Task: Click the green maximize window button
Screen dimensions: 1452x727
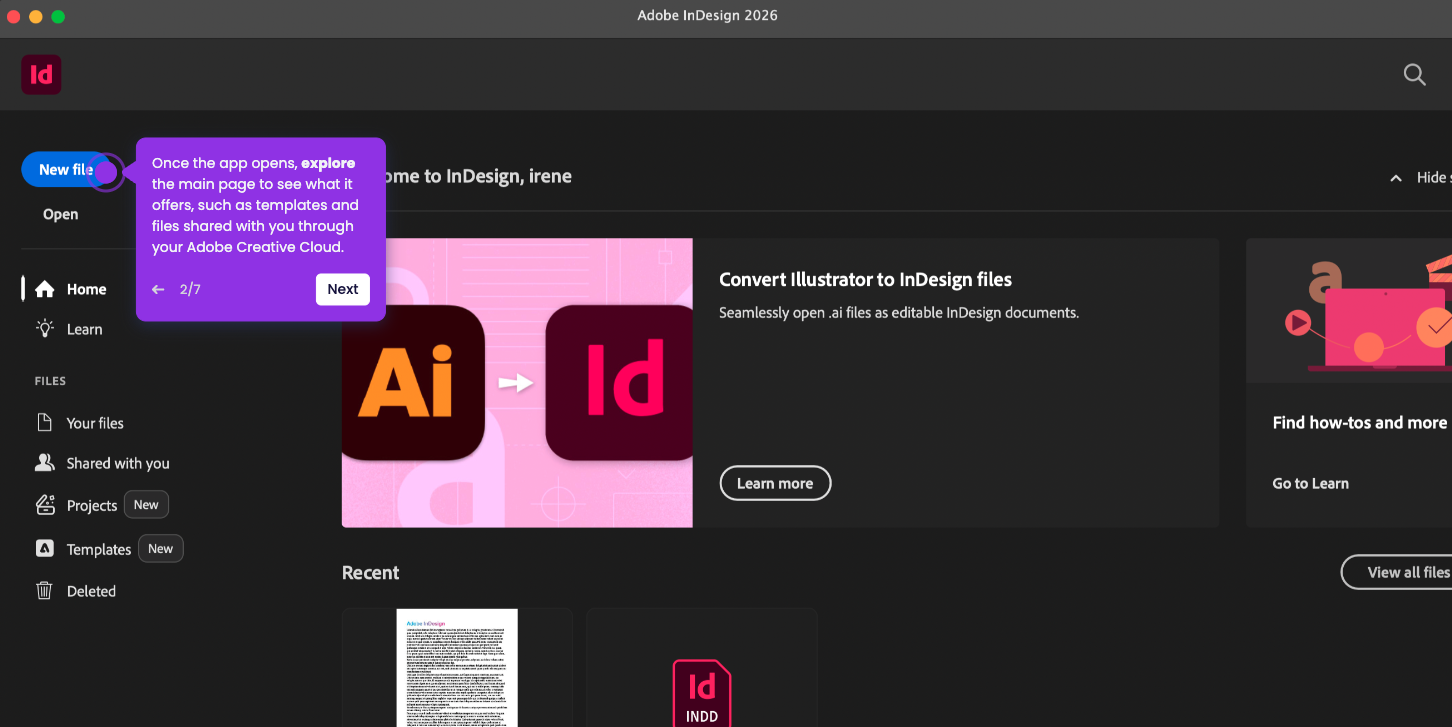Action: (58, 16)
